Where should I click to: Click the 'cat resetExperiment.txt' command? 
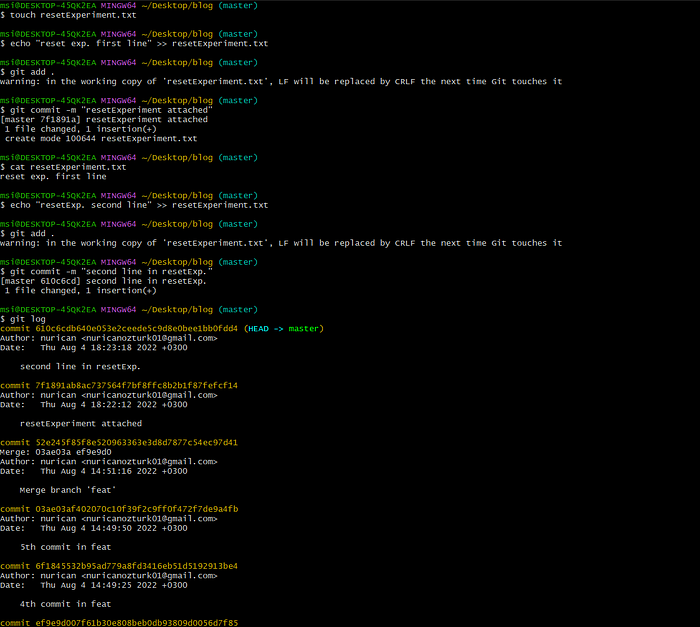(x=63, y=167)
